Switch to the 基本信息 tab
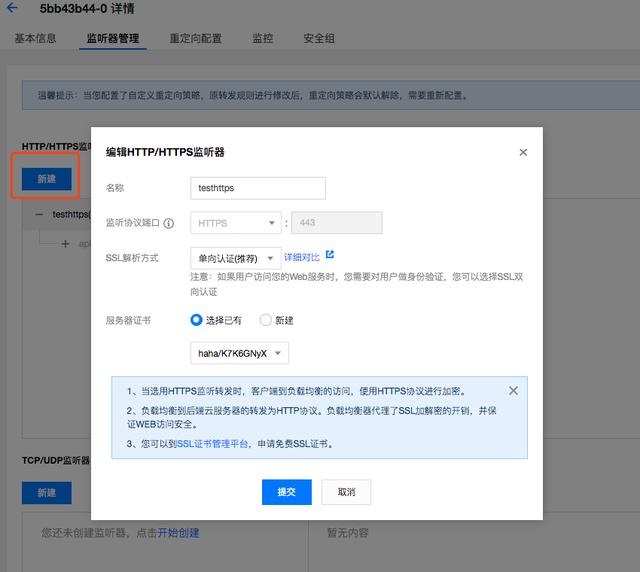Viewport: 640px width, 572px height. 35,39
